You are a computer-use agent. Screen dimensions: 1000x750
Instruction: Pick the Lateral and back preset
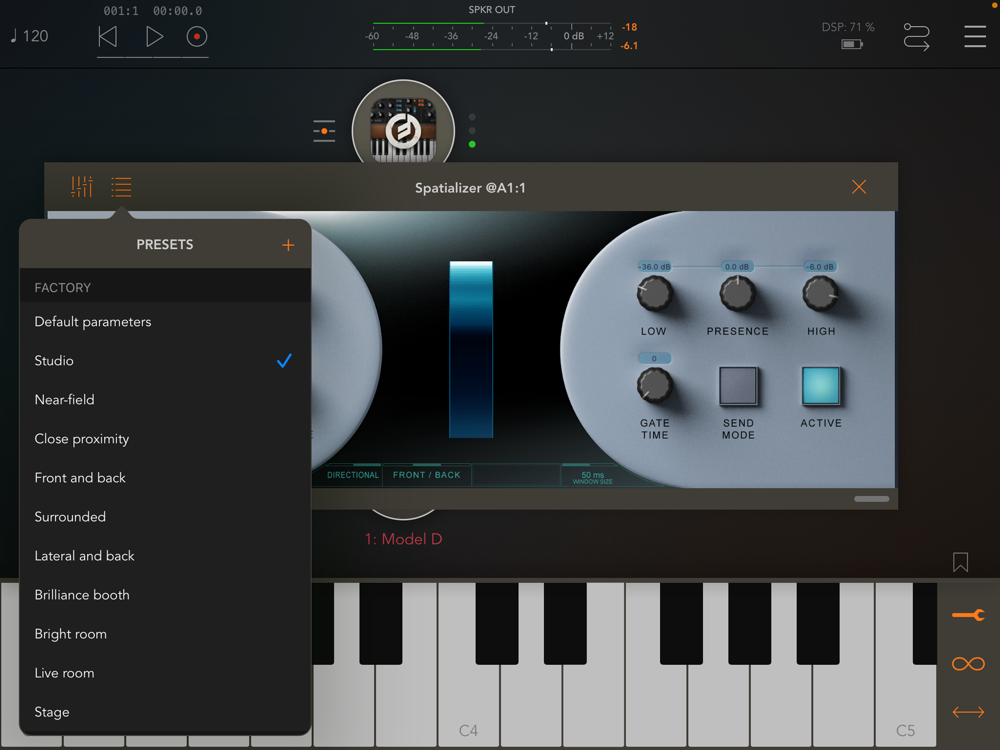pos(165,555)
